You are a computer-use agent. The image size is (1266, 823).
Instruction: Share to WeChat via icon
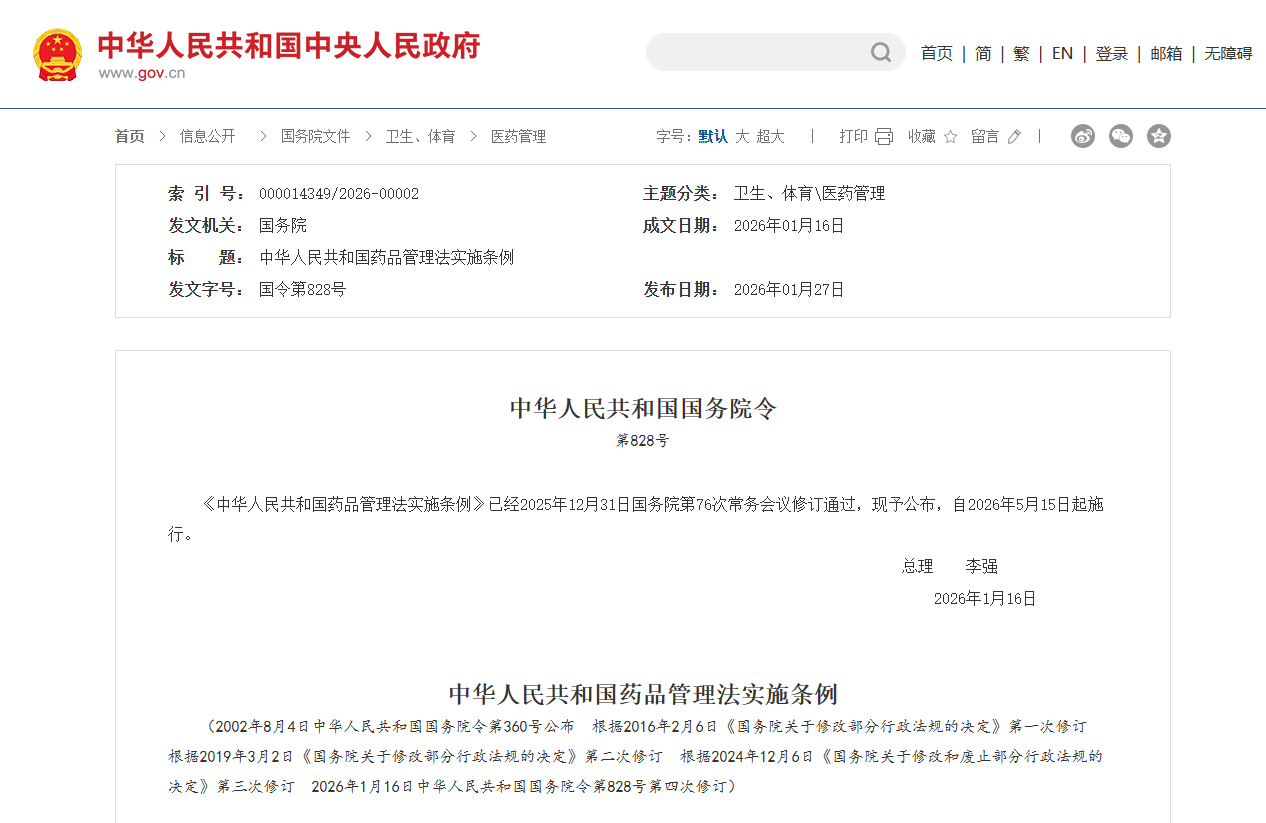click(1121, 136)
